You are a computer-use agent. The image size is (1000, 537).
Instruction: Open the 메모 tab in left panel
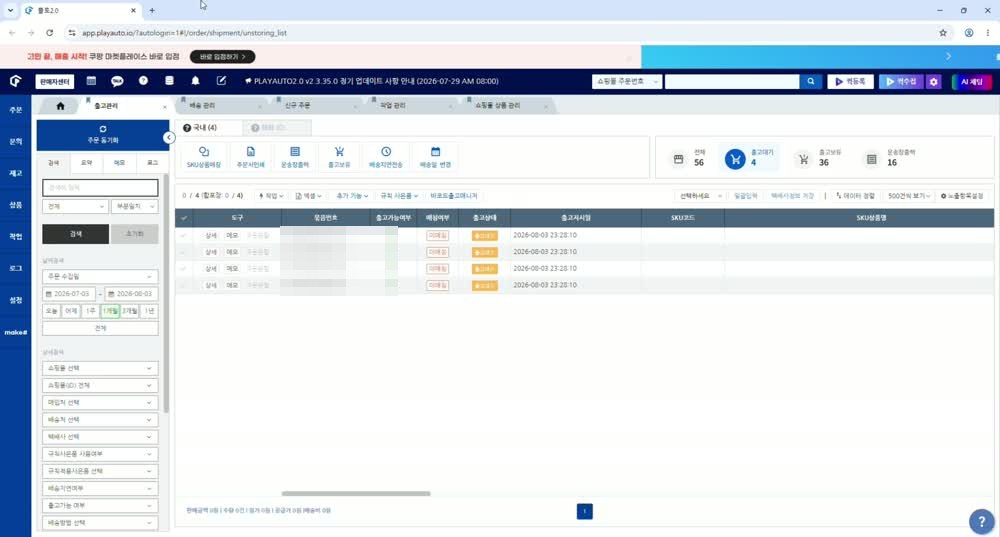point(119,163)
